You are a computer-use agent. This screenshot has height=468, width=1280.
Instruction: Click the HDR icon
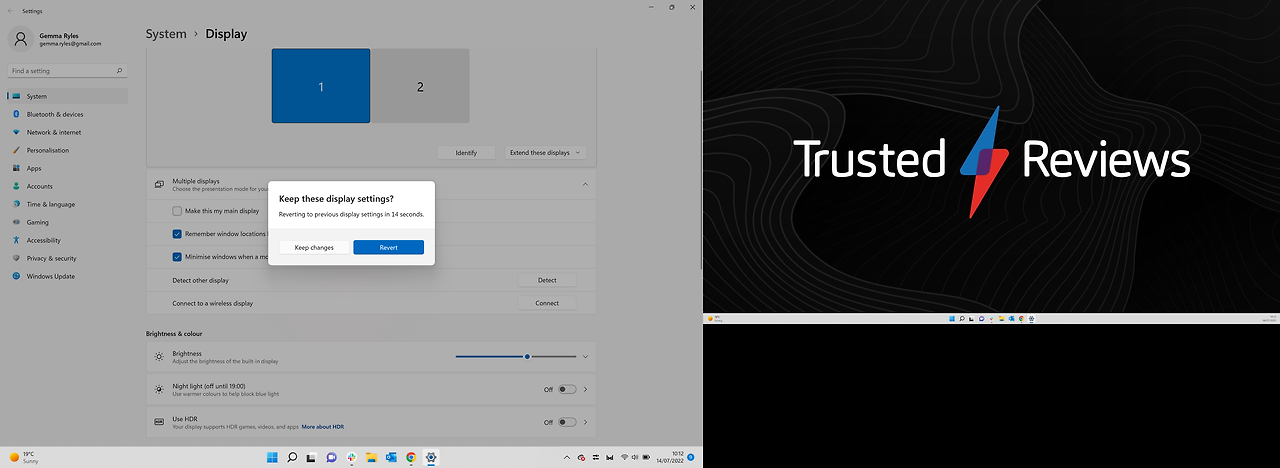pos(159,422)
